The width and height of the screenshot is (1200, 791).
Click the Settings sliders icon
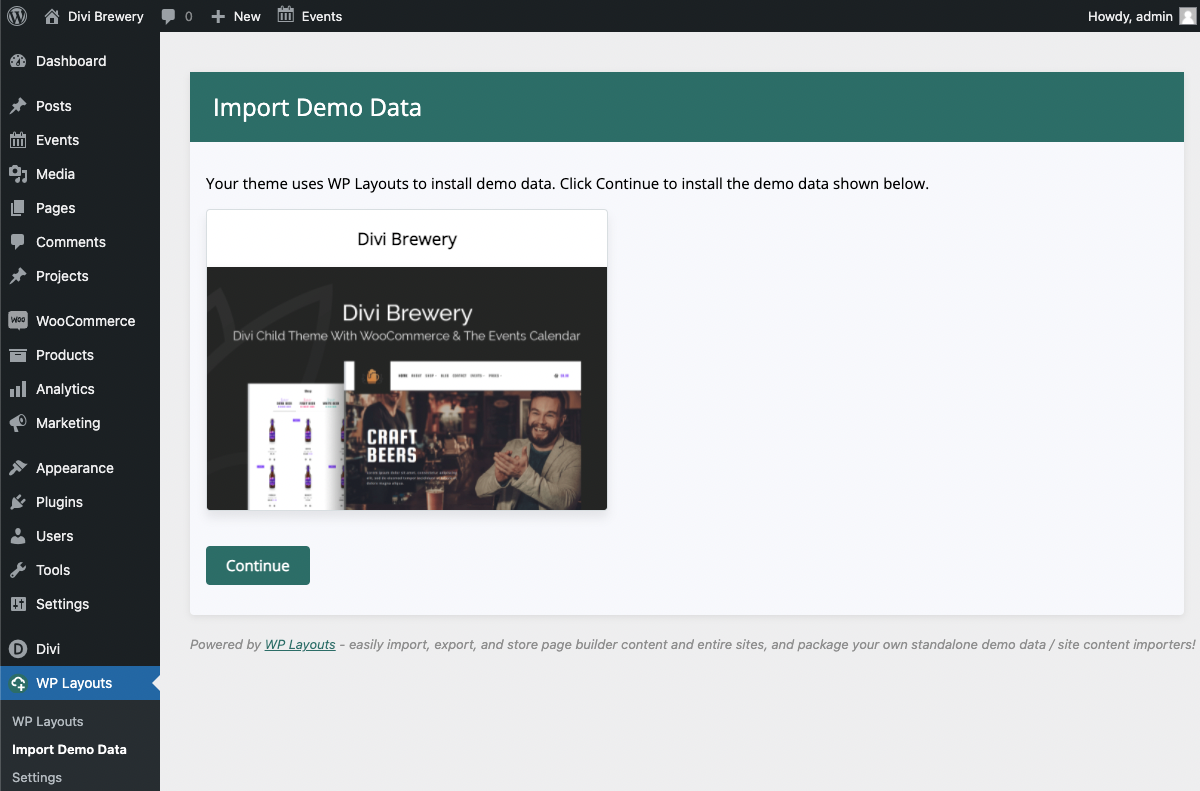tap(18, 604)
